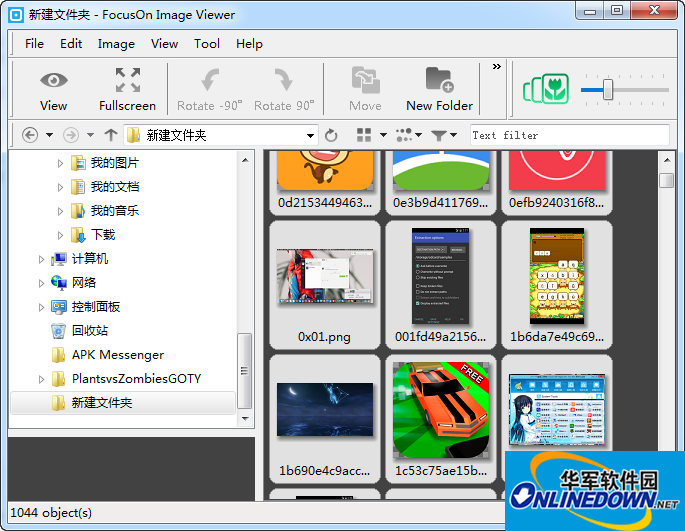Open back history dropdown arrow
685x531 pixels.
(x=49, y=135)
